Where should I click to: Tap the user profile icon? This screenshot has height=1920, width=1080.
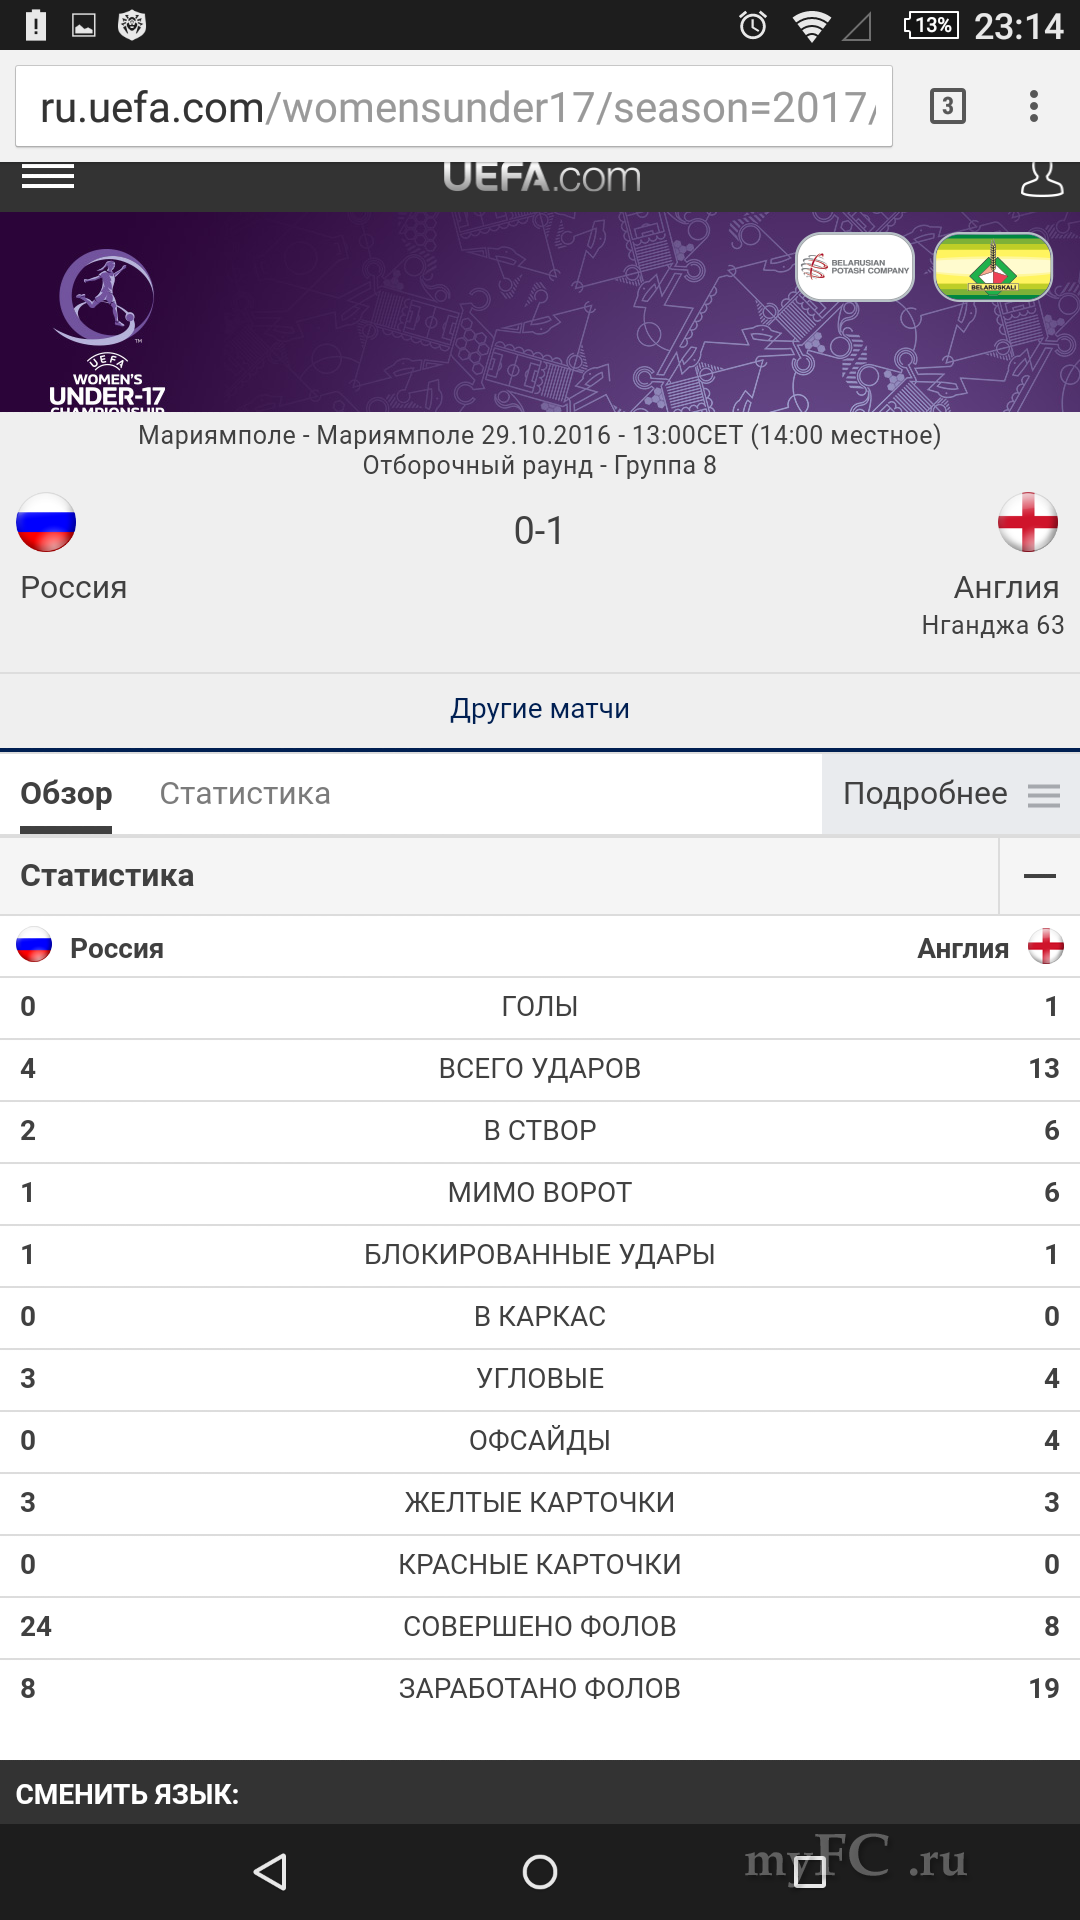point(1041,180)
